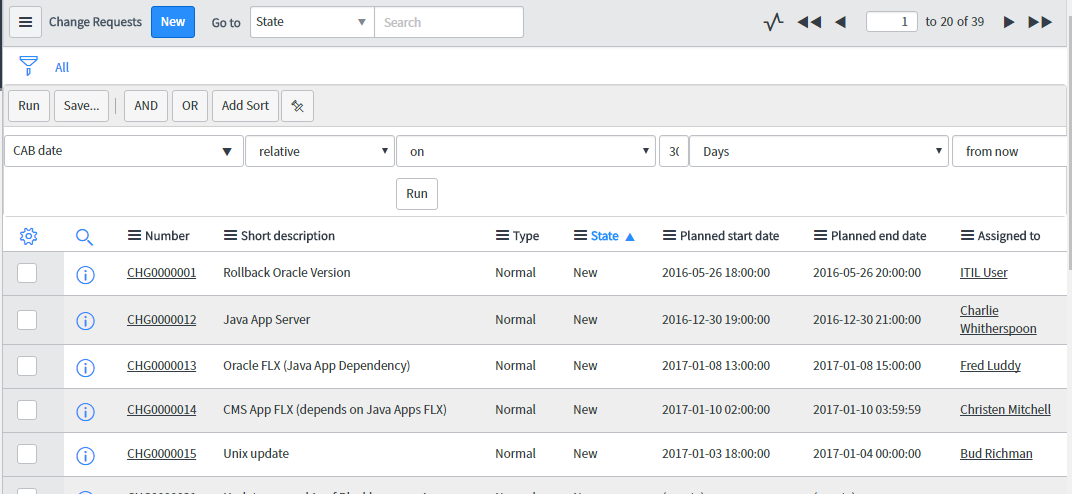The height and width of the screenshot is (494, 1072).
Task: Open the CAB date field dropdown
Action: click(123, 151)
